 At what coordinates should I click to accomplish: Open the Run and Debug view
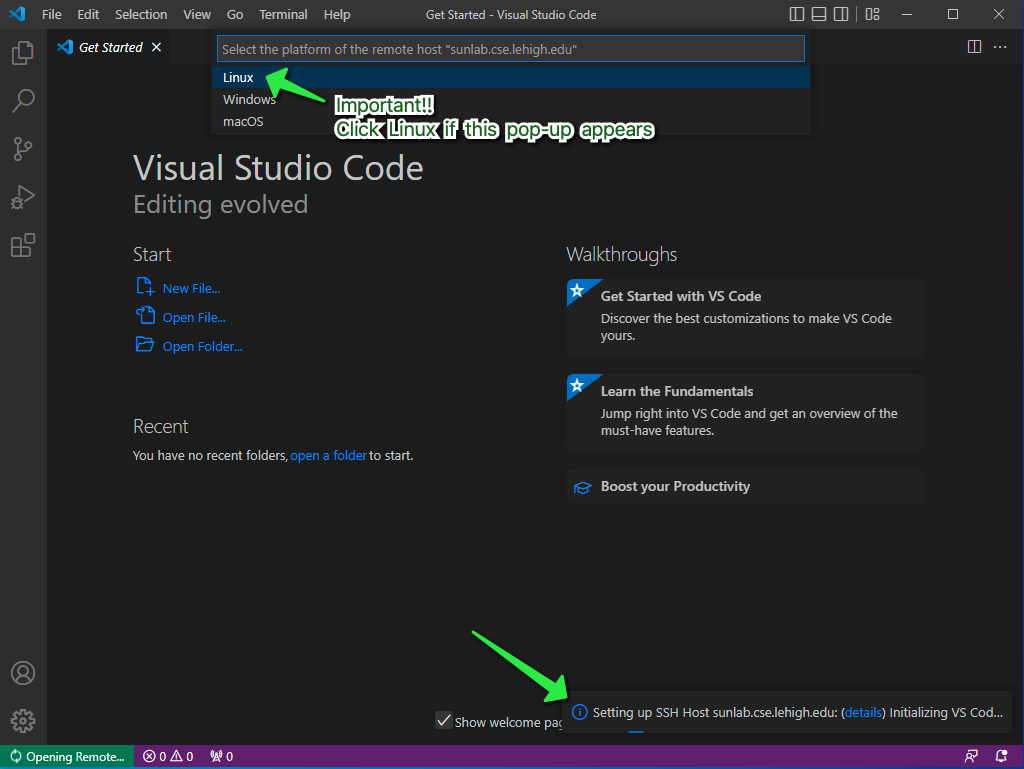coord(23,197)
